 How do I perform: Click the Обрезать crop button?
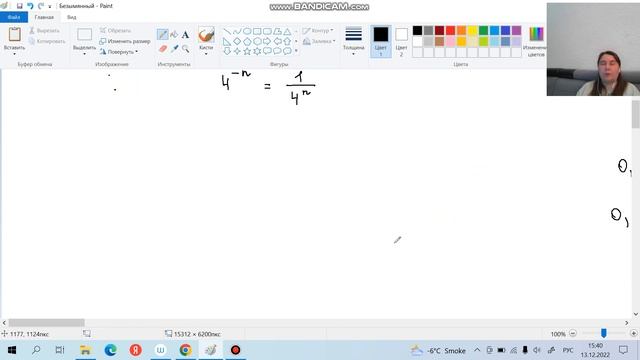click(x=116, y=31)
